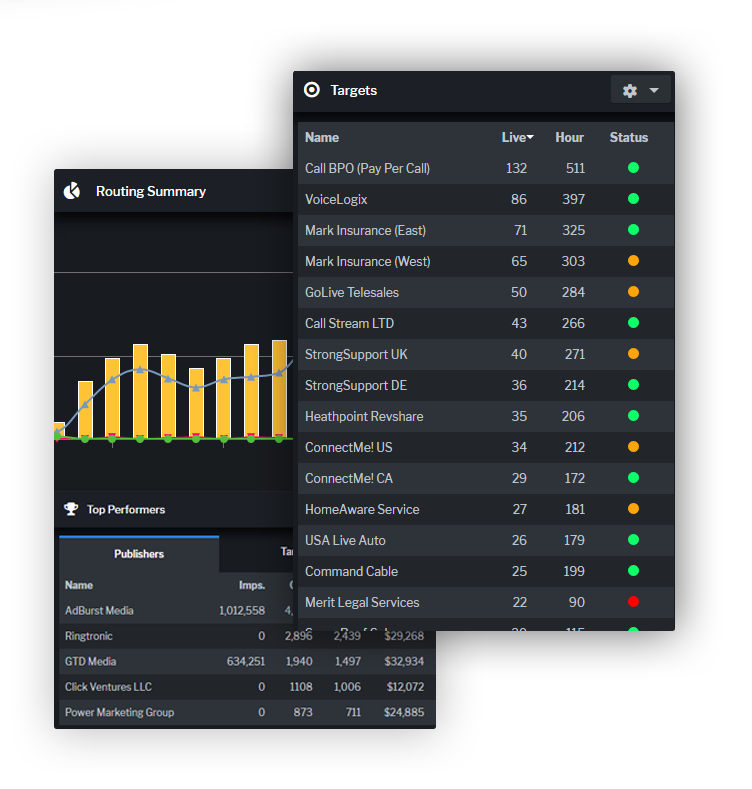Image resolution: width=752 pixels, height=789 pixels.
Task: Switch to the Publishers tab
Action: point(139,554)
